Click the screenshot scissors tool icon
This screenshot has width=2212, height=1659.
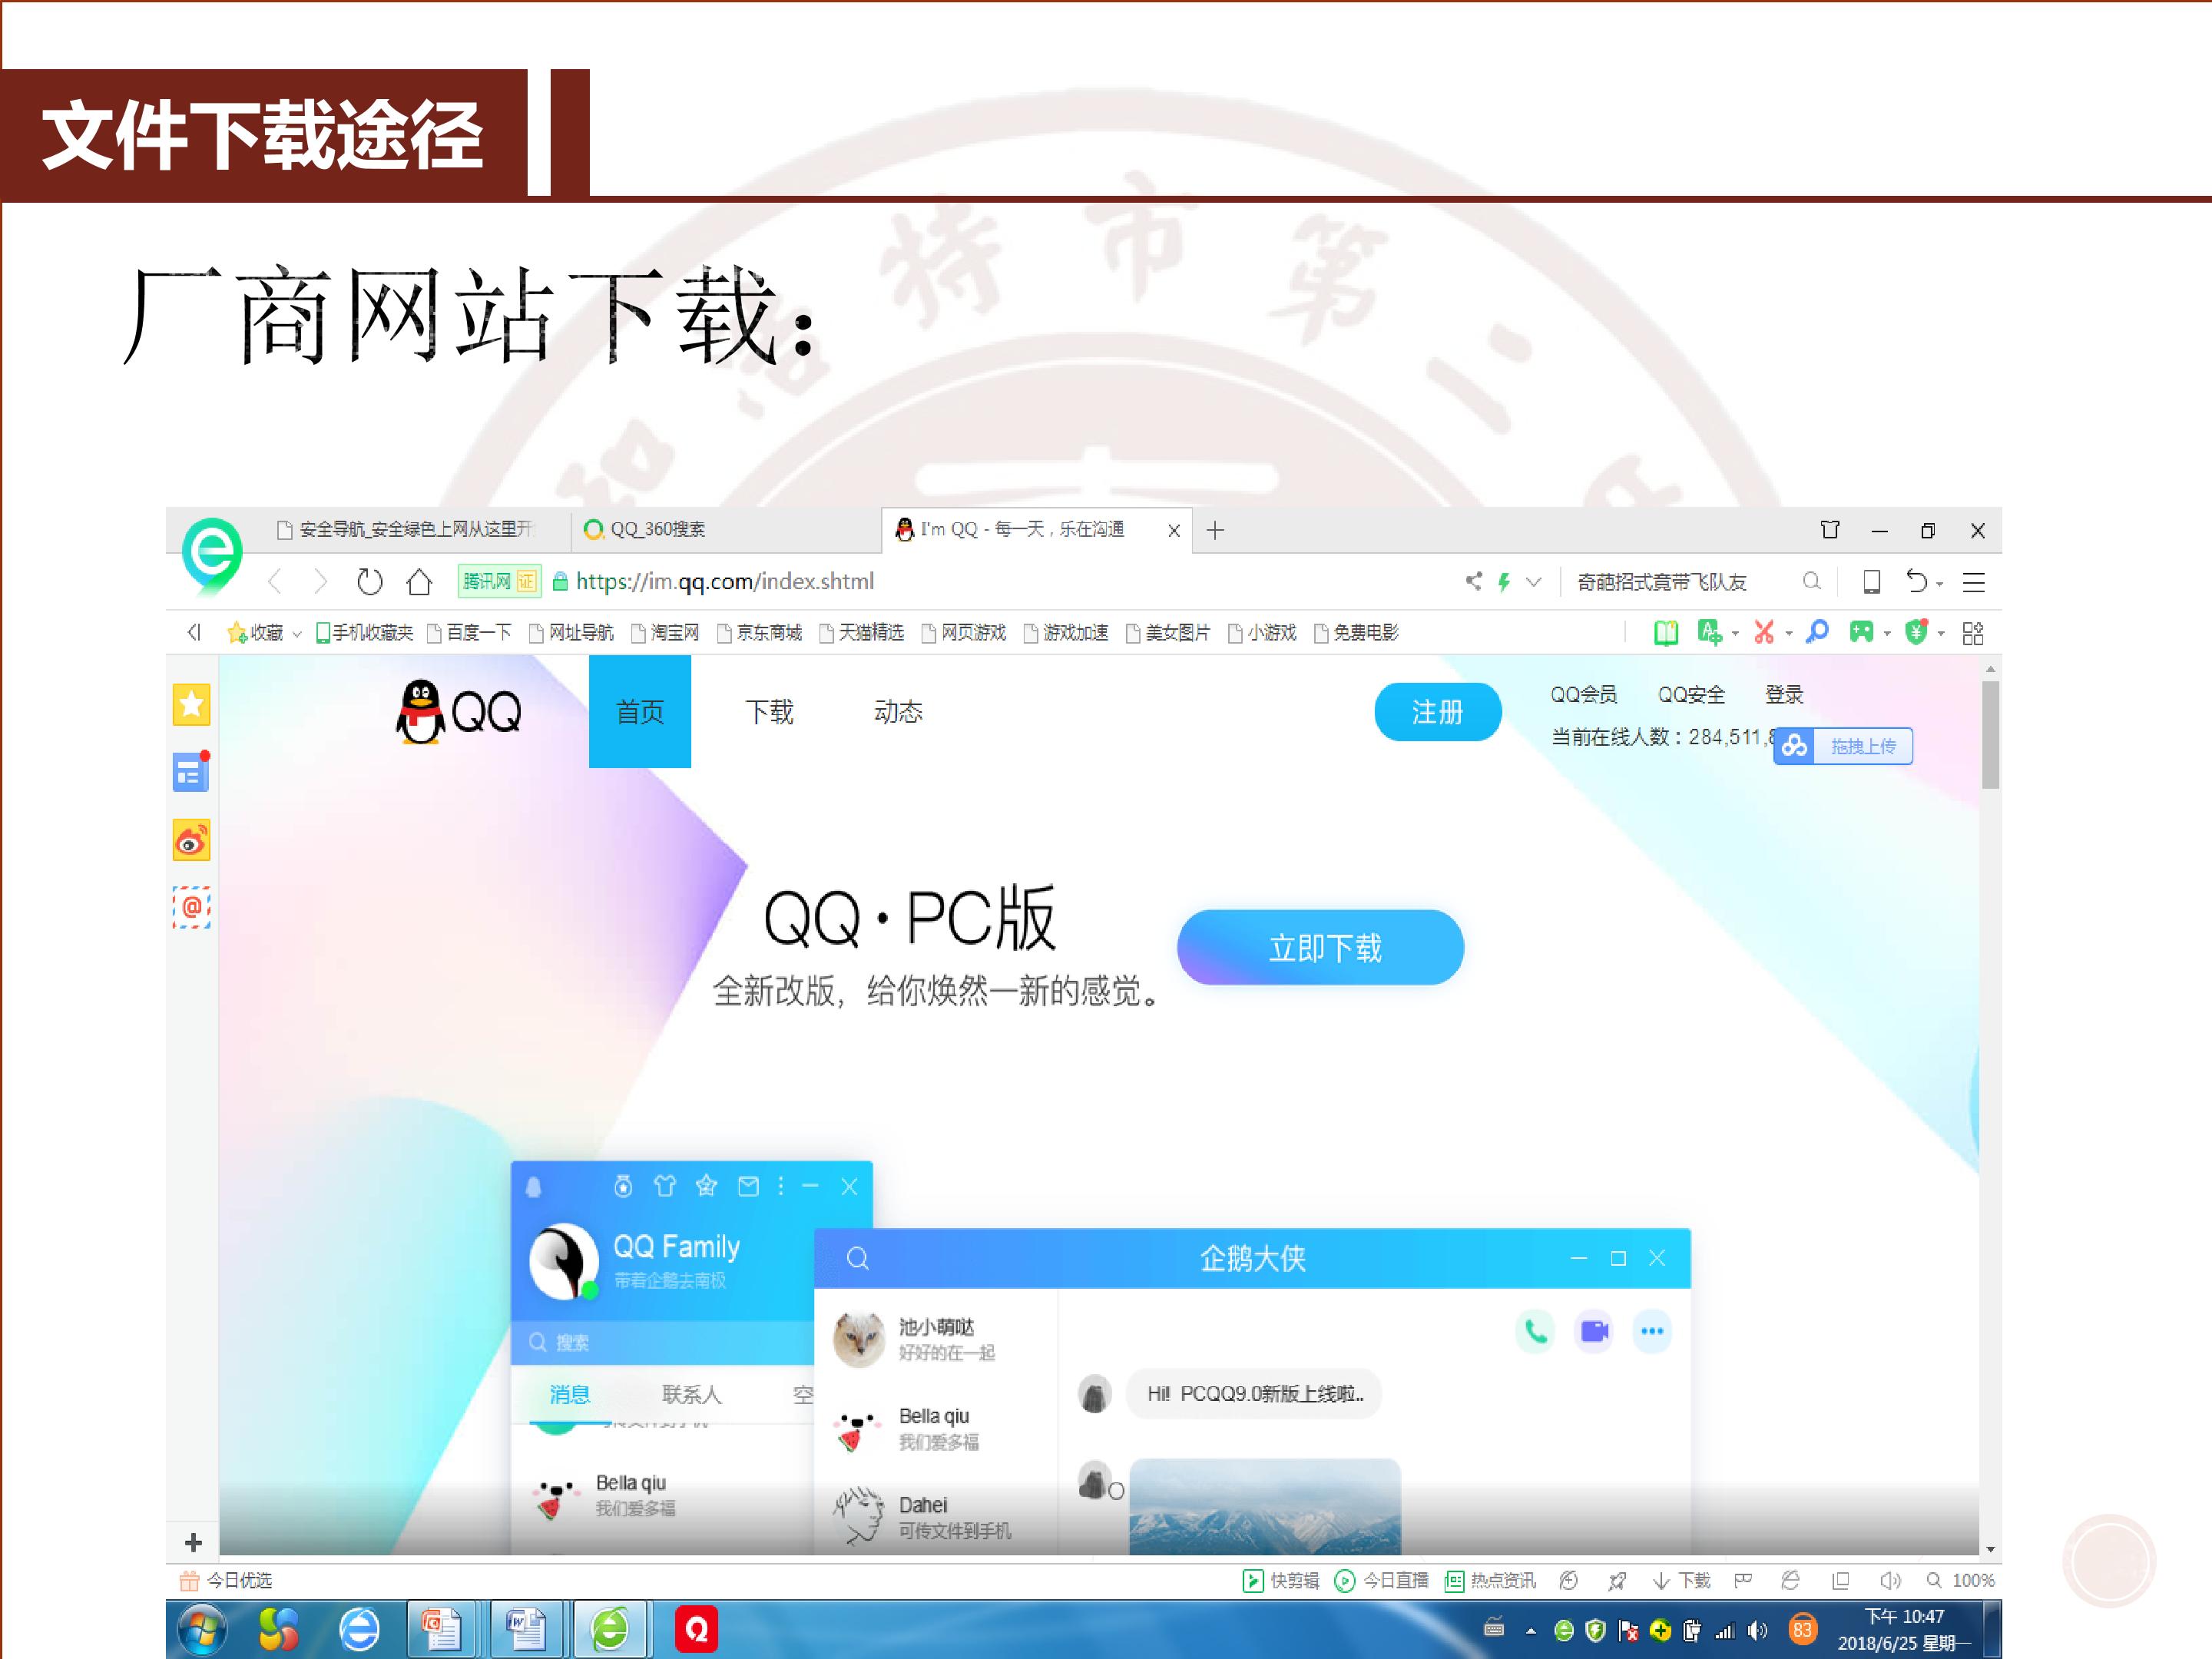[x=1764, y=632]
